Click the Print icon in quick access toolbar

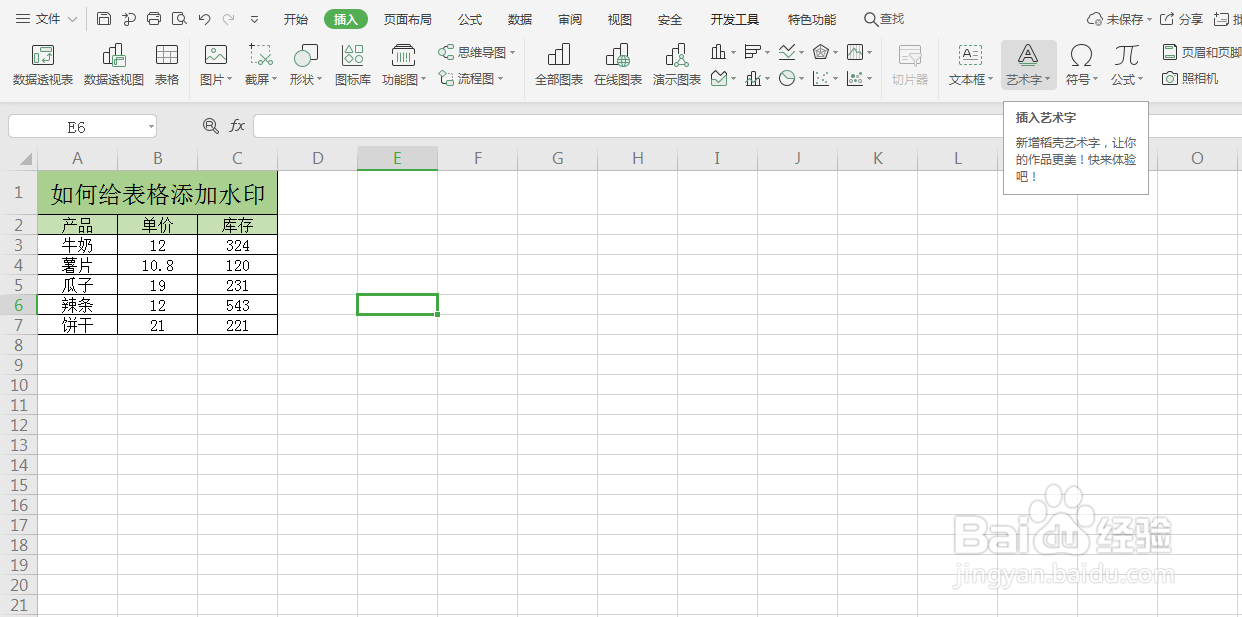(154, 19)
